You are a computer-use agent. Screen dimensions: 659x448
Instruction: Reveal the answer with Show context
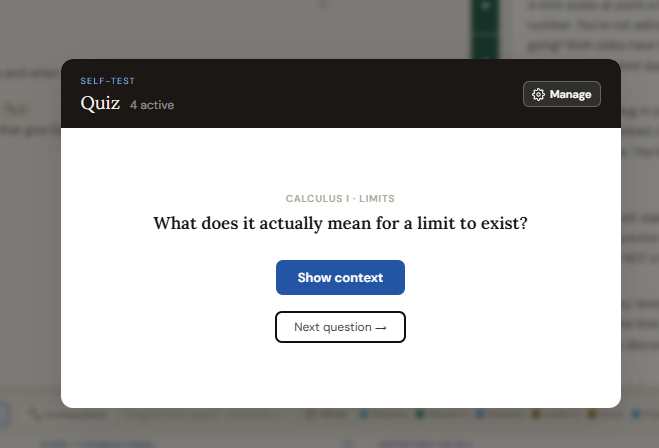tap(340, 277)
